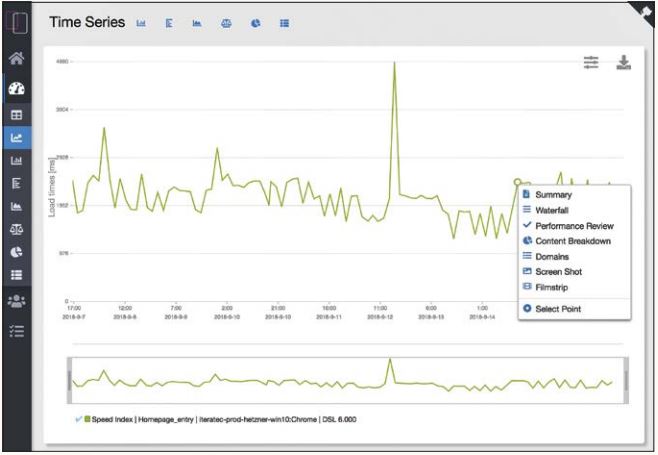This screenshot has height=455, width=658.
Task: Go to Home in the sidebar
Action: (x=16, y=59)
